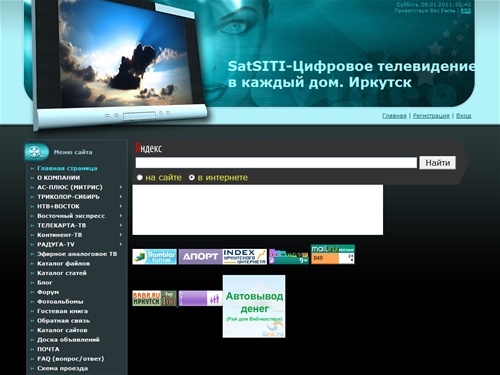The image size is (500, 375).
Task: Expand the Восточный экспресс submenu arrow
Action: pyautogui.click(x=121, y=216)
